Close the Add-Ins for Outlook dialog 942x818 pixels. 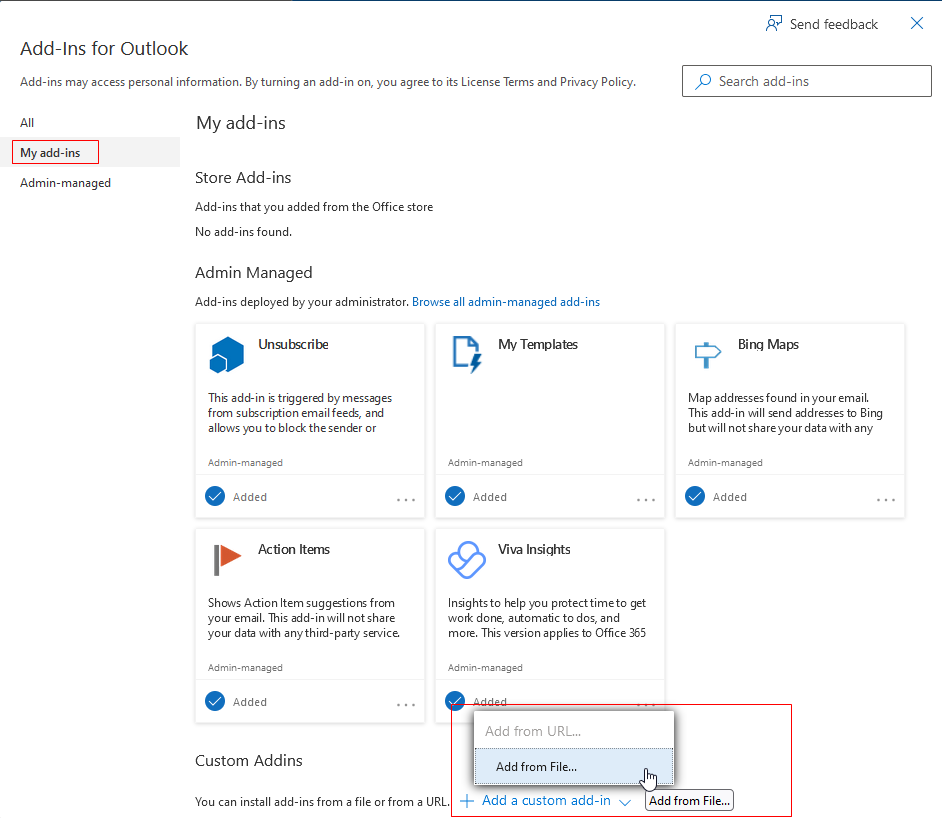pyautogui.click(x=917, y=24)
